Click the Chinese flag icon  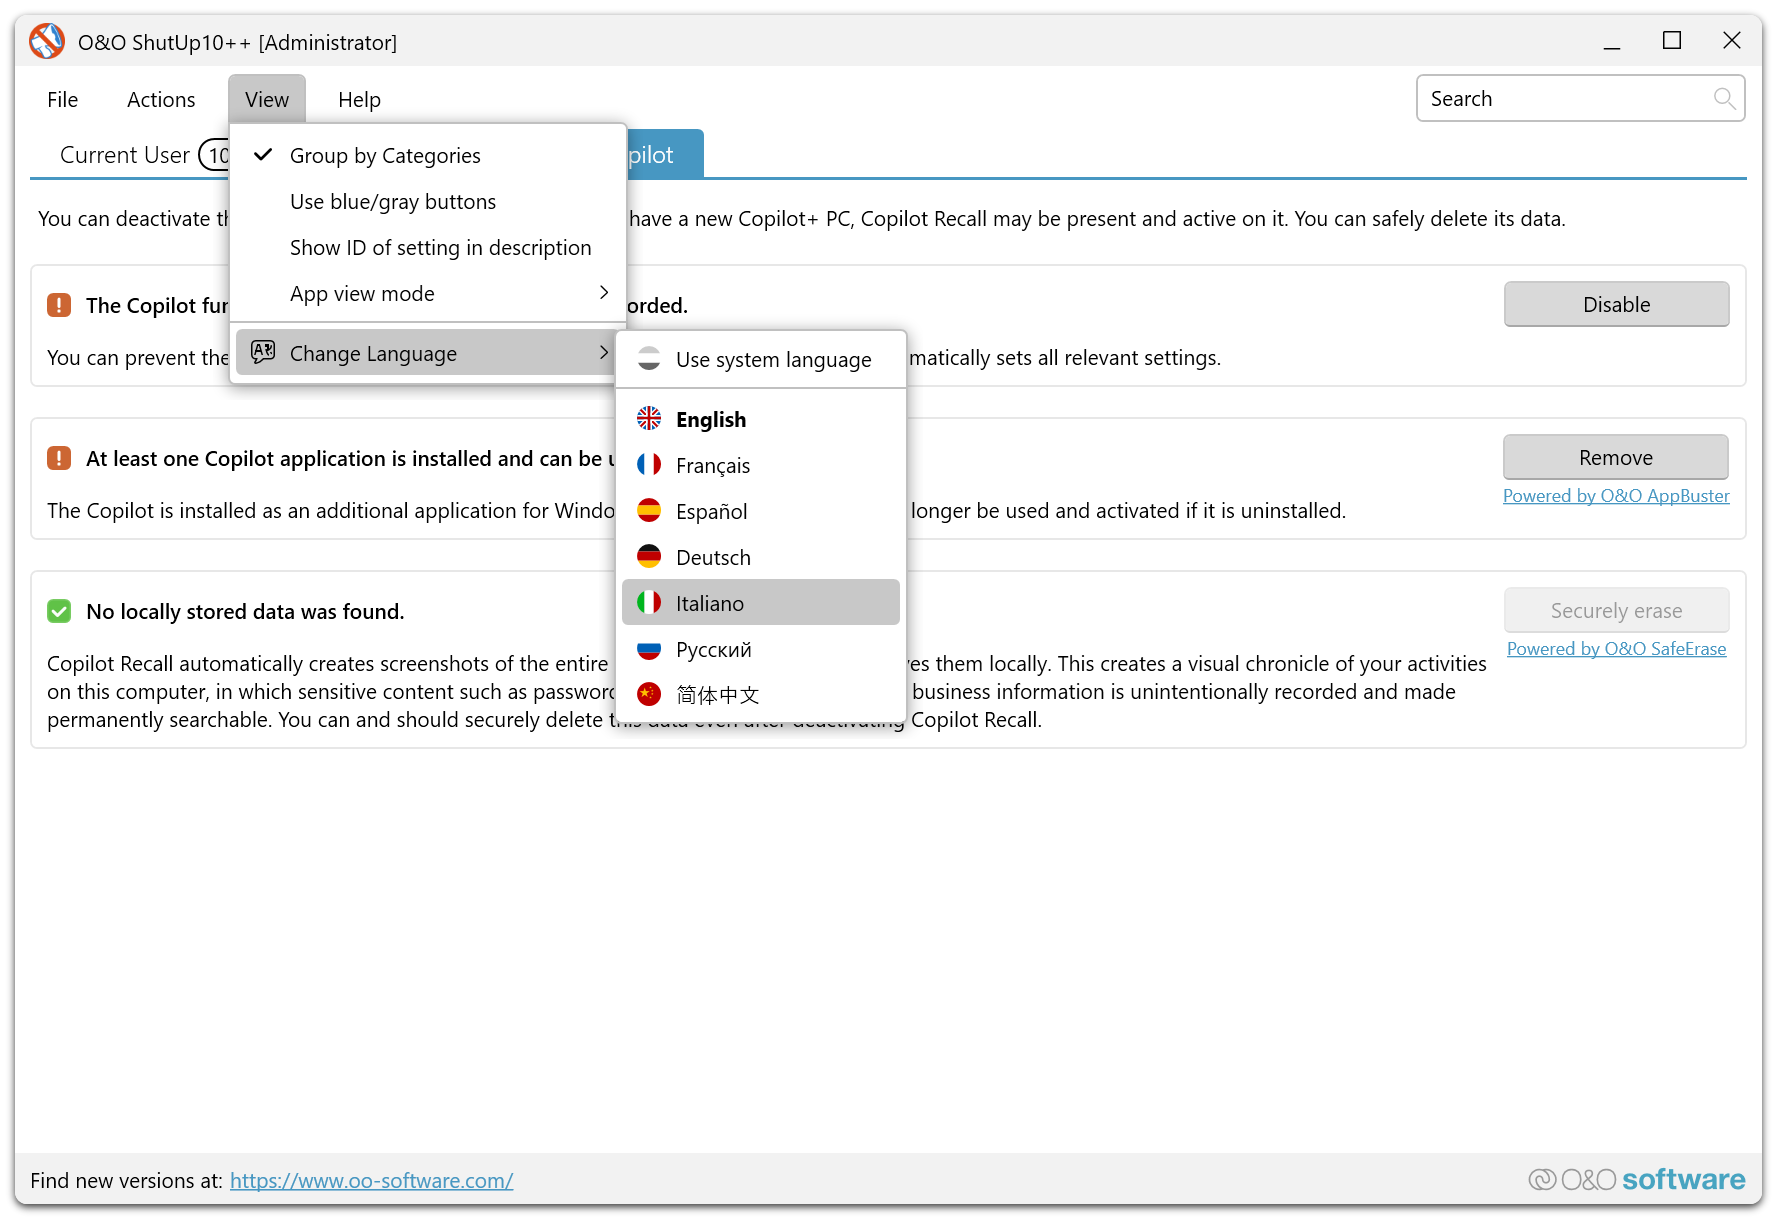click(x=649, y=694)
